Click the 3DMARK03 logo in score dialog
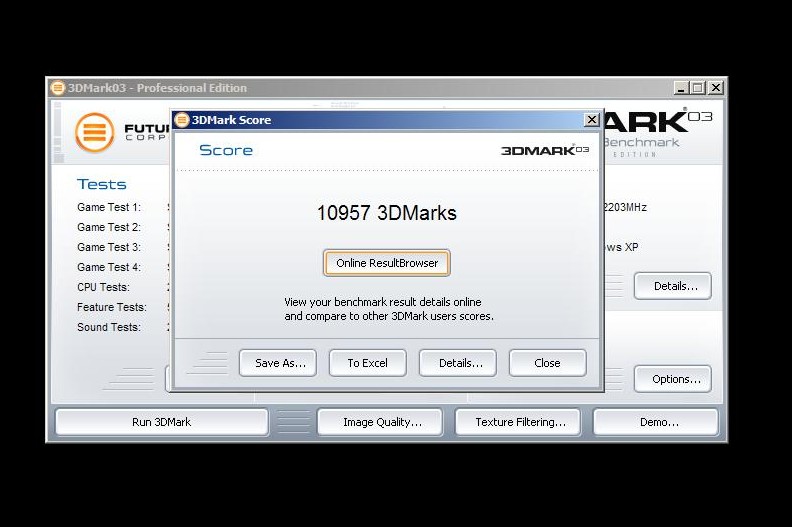This screenshot has width=792, height=527. point(545,150)
